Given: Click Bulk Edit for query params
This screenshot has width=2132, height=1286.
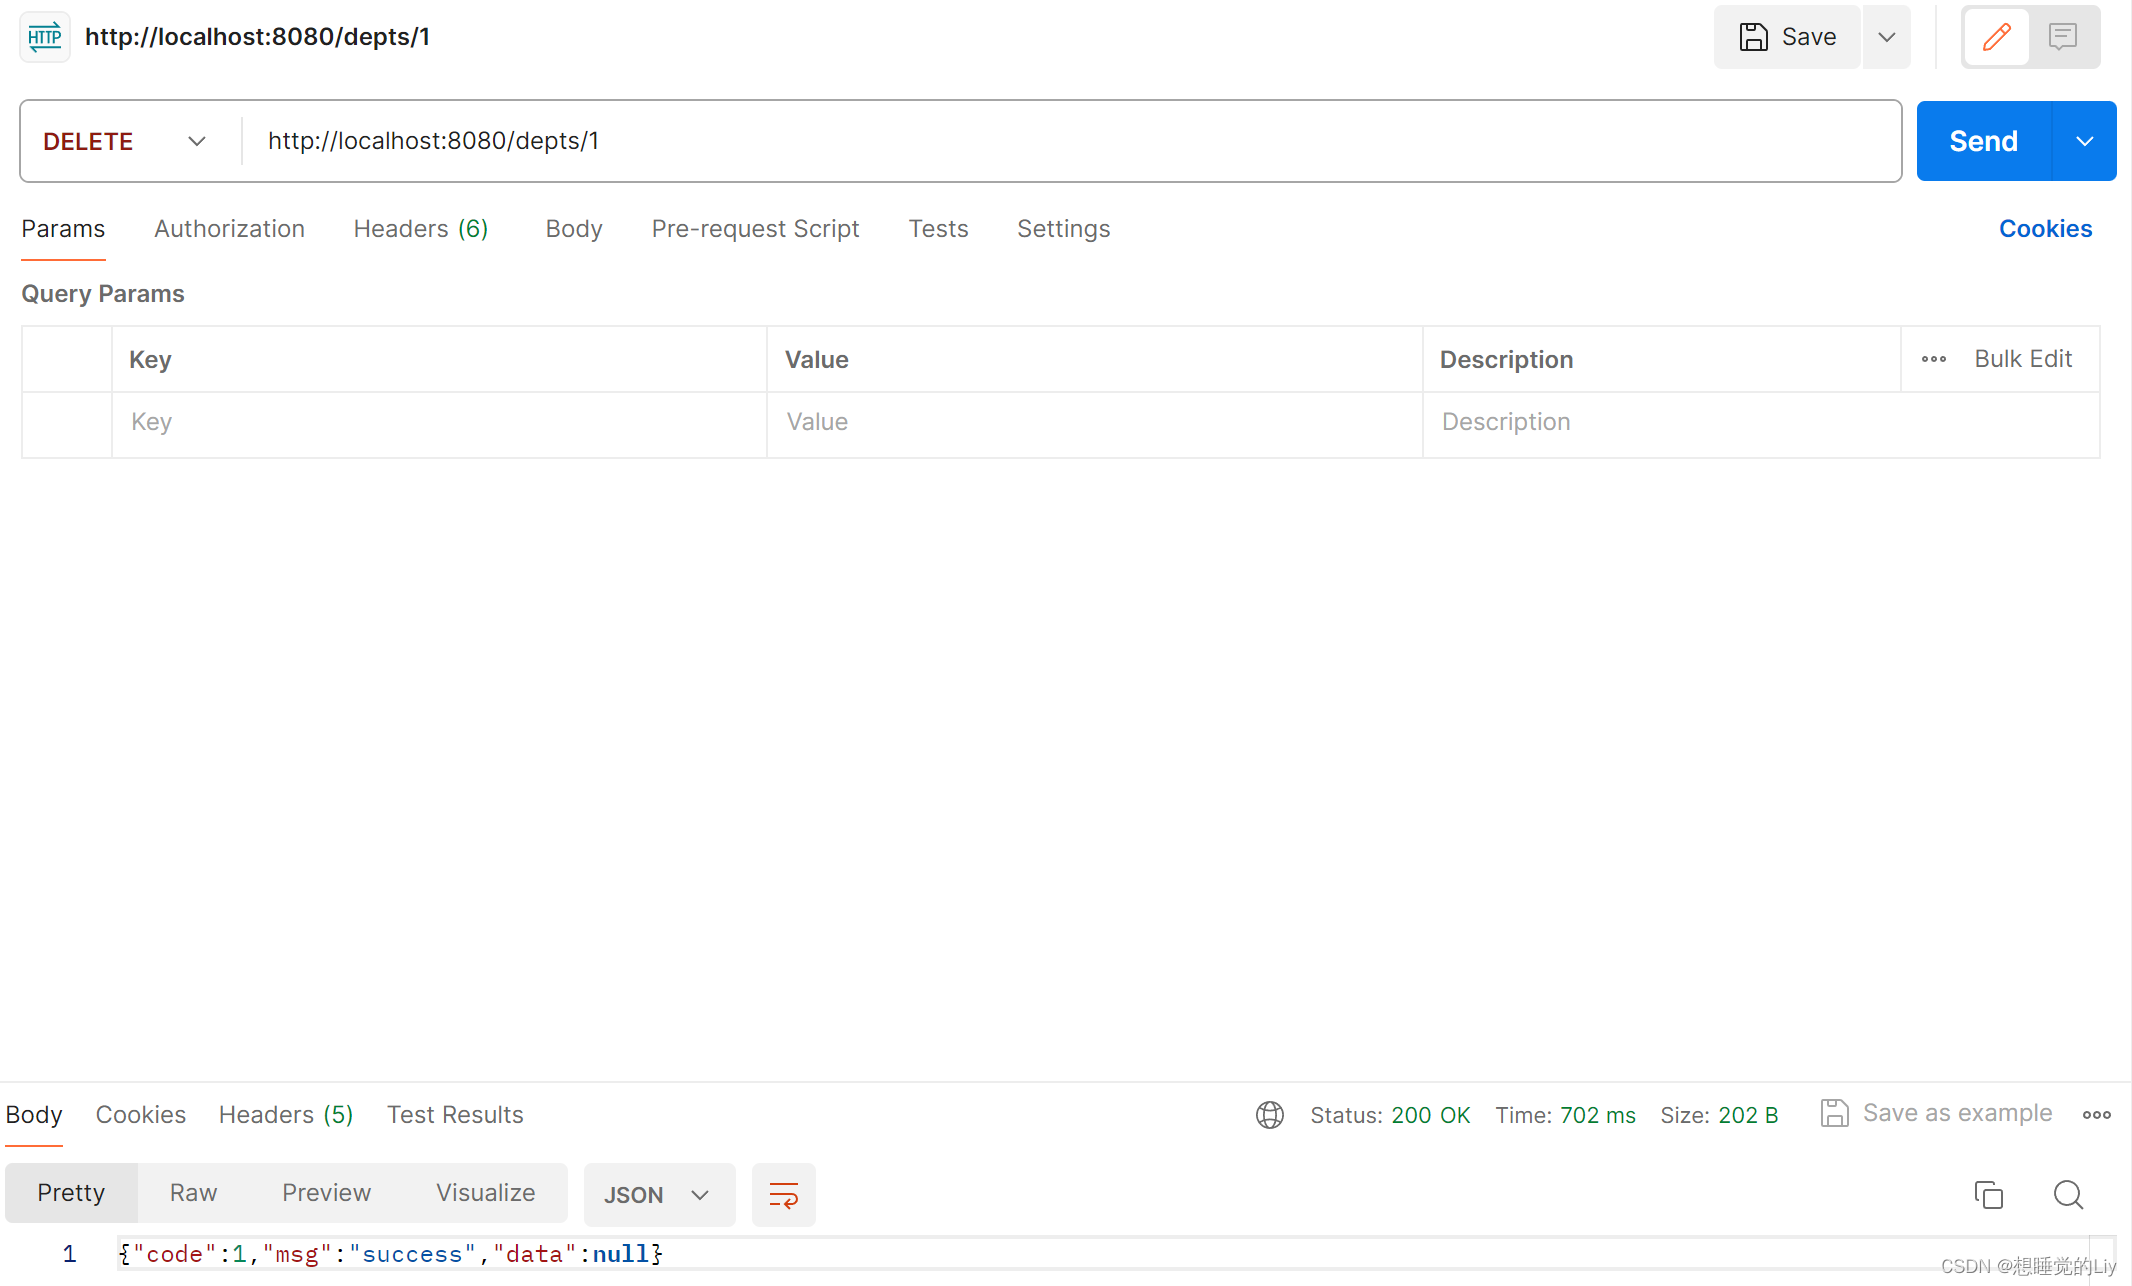Looking at the screenshot, I should tap(2023, 358).
